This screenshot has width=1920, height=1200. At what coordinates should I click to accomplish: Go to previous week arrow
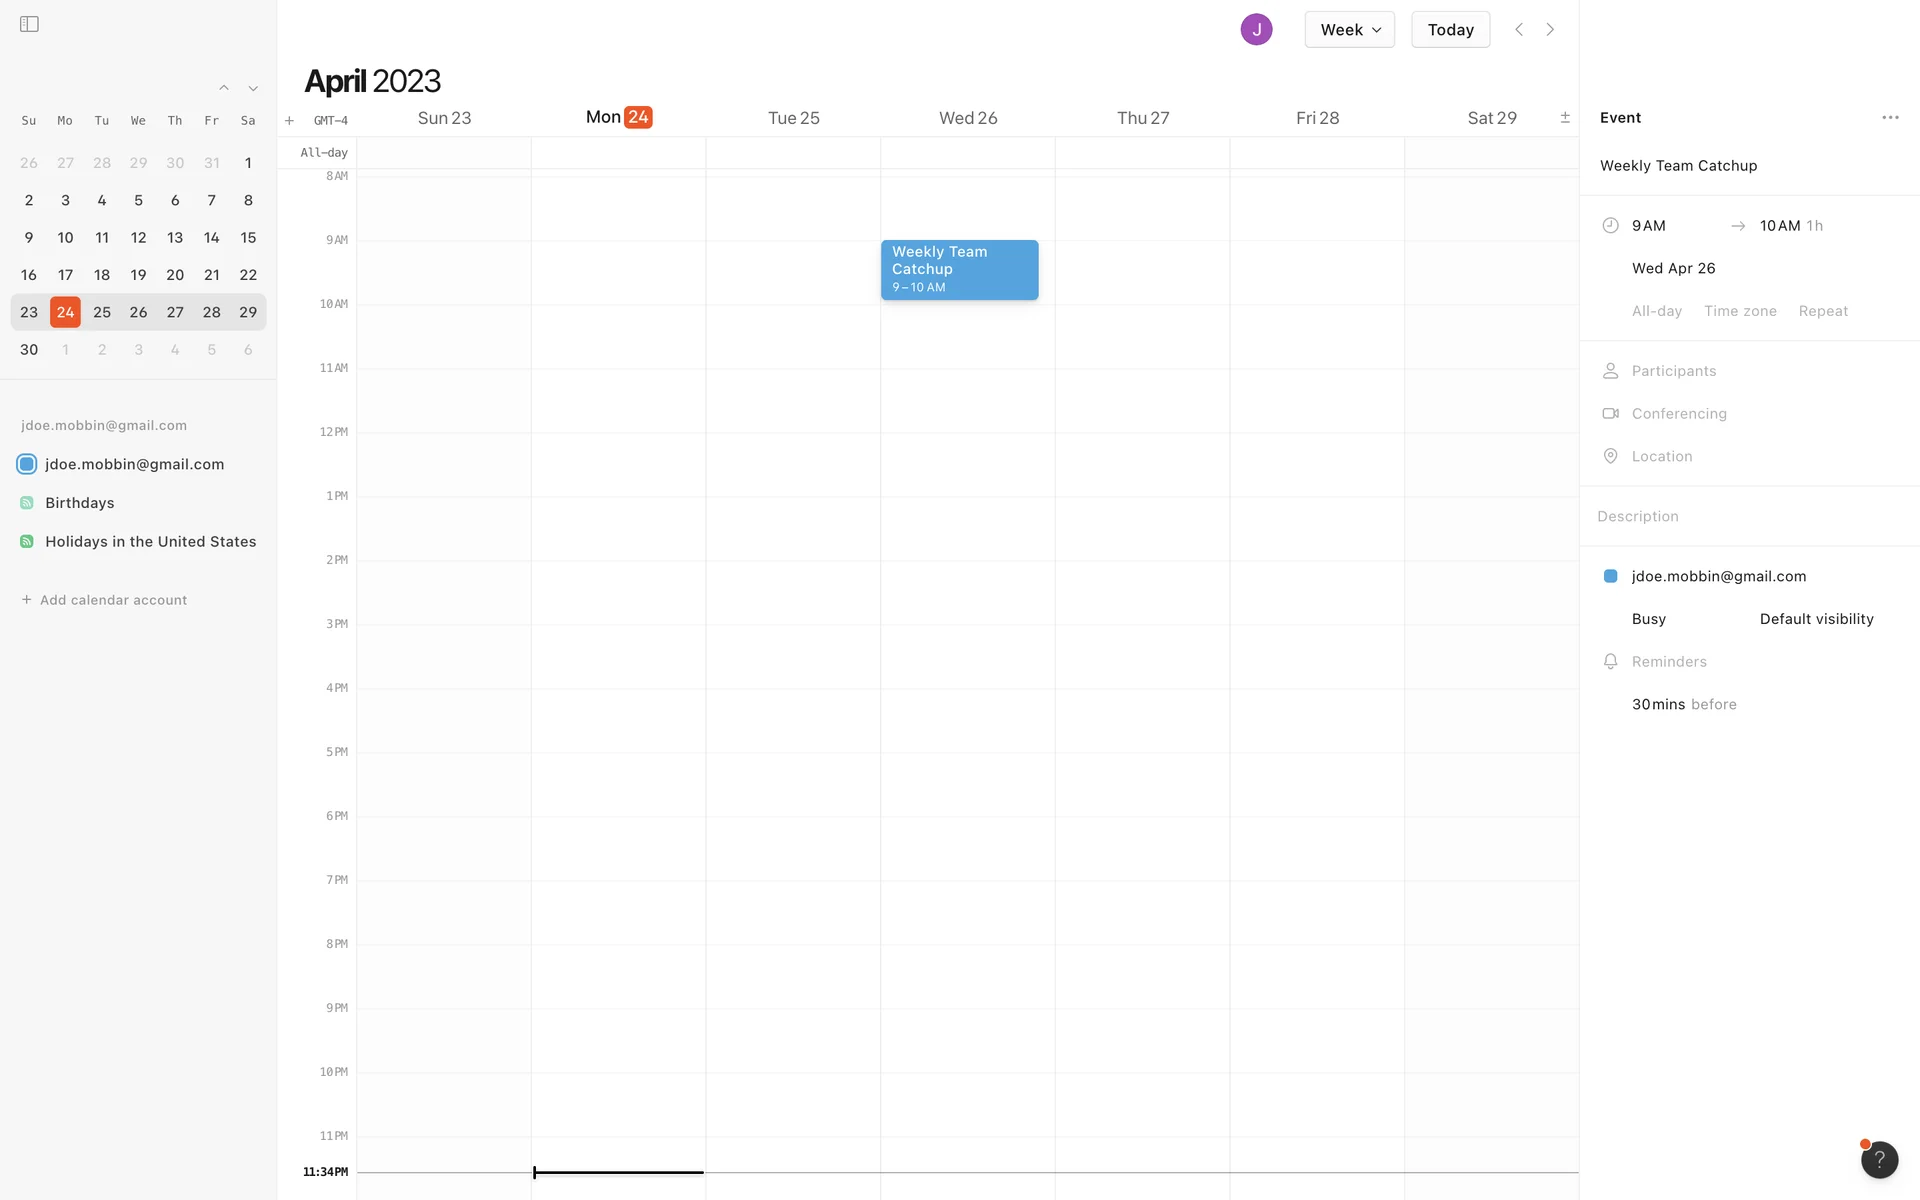[x=1519, y=29]
